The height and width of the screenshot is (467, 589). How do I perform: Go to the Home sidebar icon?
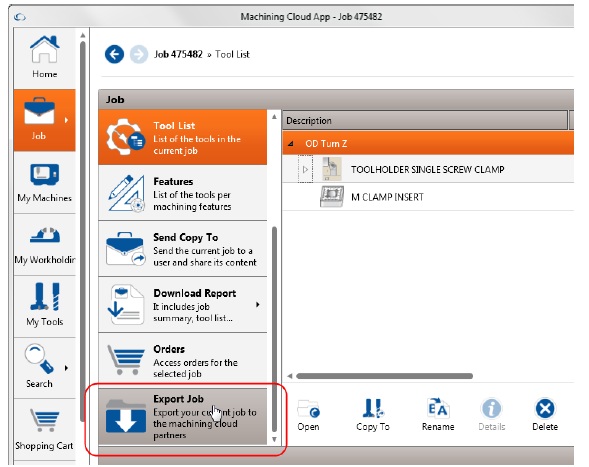(x=44, y=57)
